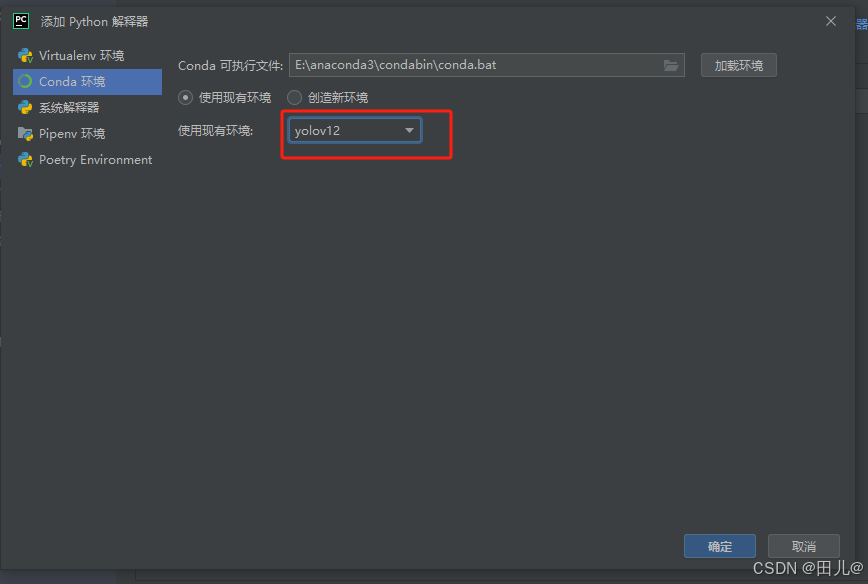Select the 创造新环境 radio button
Screen dimensions: 868x584
(x=294, y=96)
